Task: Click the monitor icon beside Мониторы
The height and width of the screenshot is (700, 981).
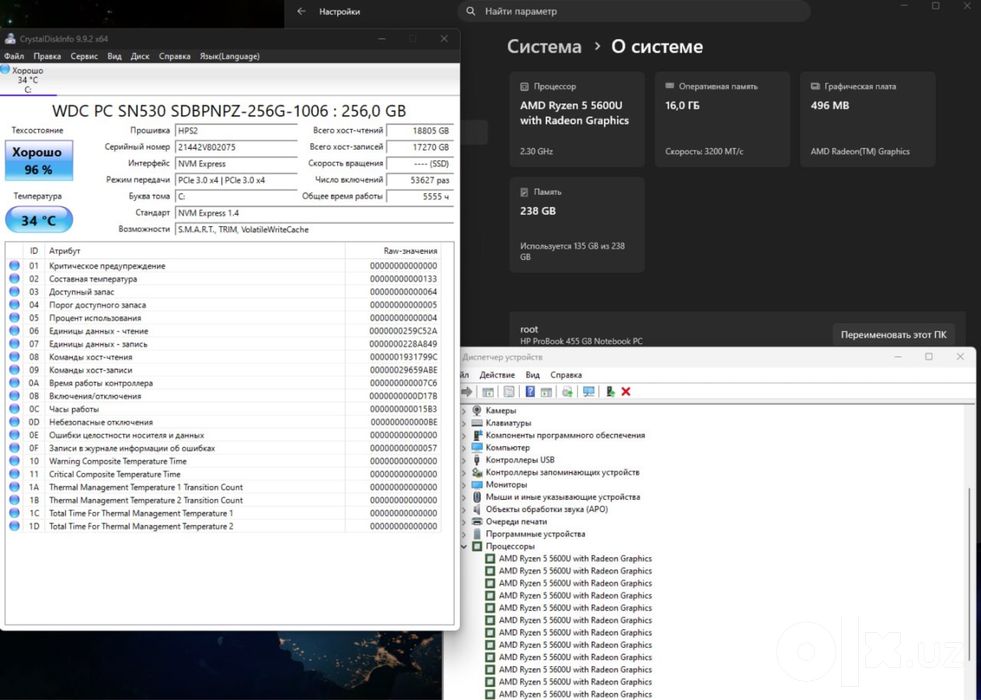Action: pyautogui.click(x=477, y=484)
